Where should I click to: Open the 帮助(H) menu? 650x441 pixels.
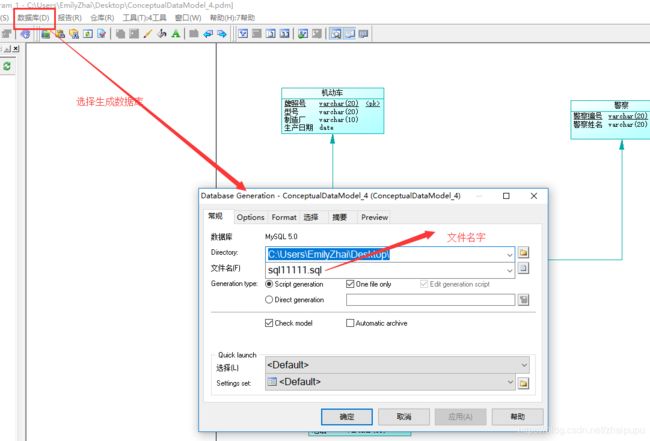[x=232, y=18]
